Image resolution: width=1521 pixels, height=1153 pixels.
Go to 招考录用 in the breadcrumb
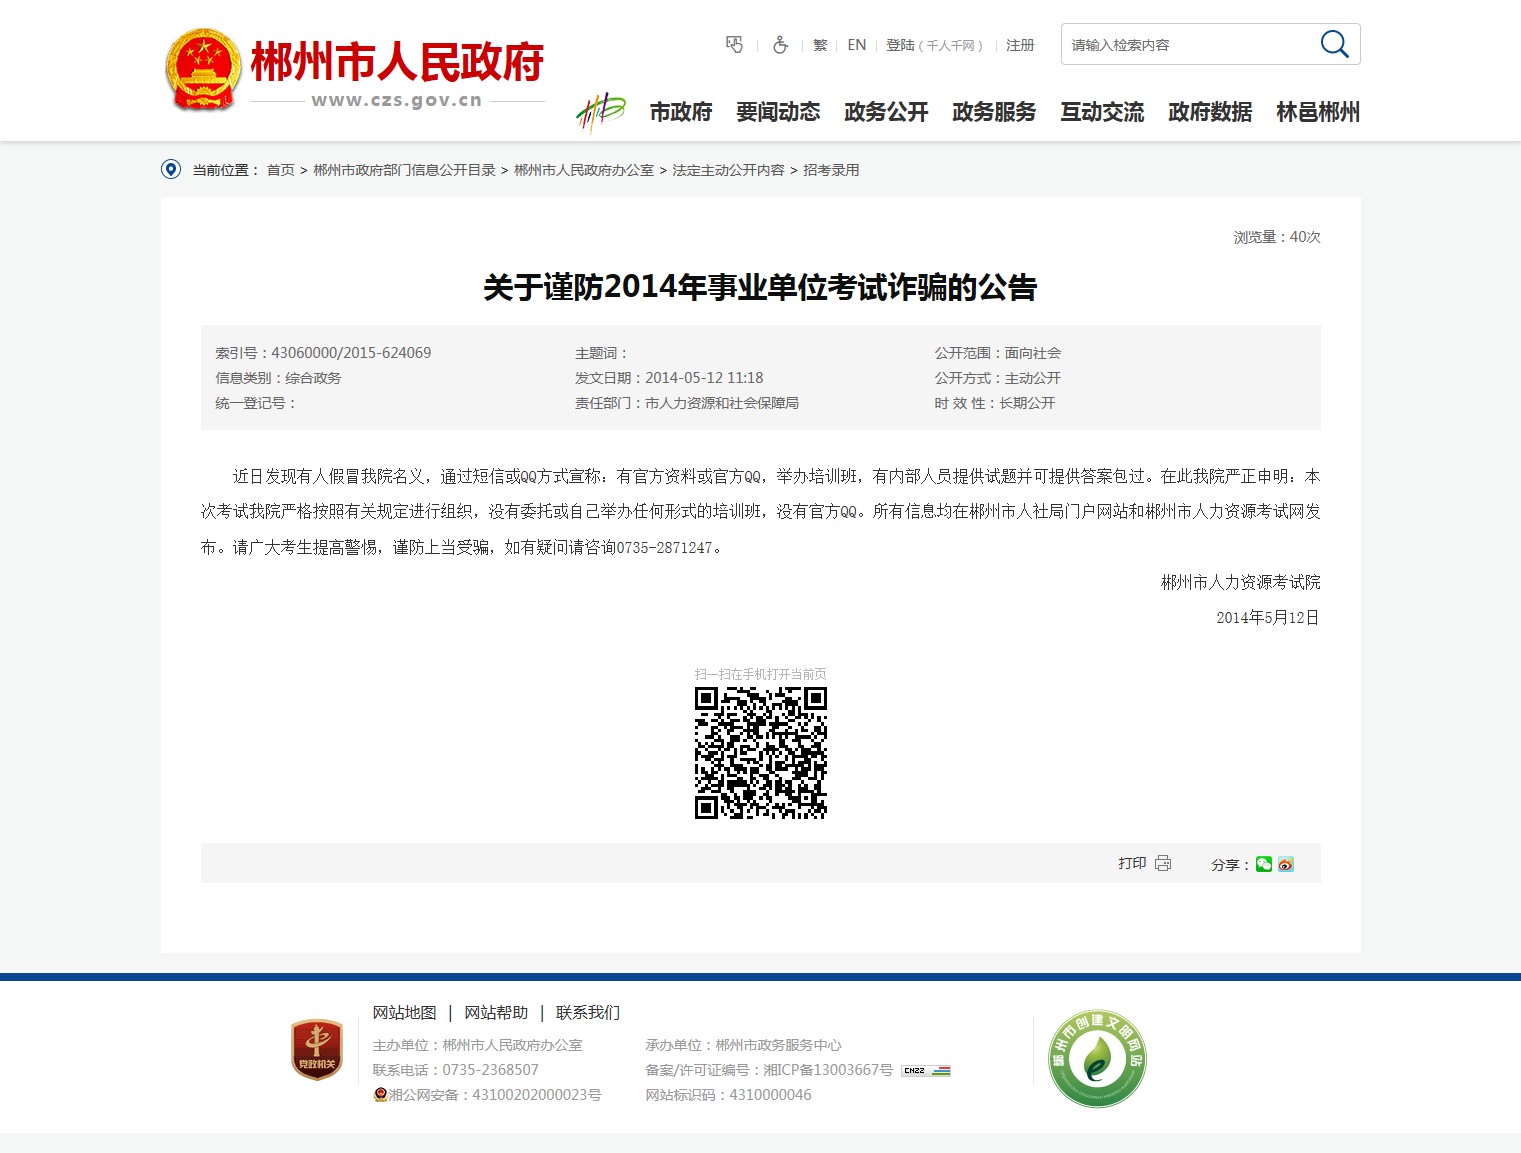pyautogui.click(x=831, y=170)
